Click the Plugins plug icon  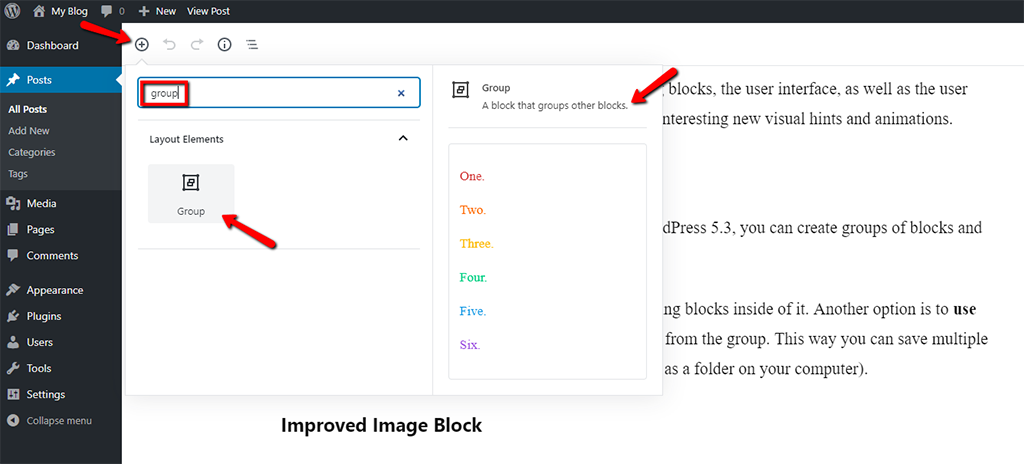tap(13, 316)
